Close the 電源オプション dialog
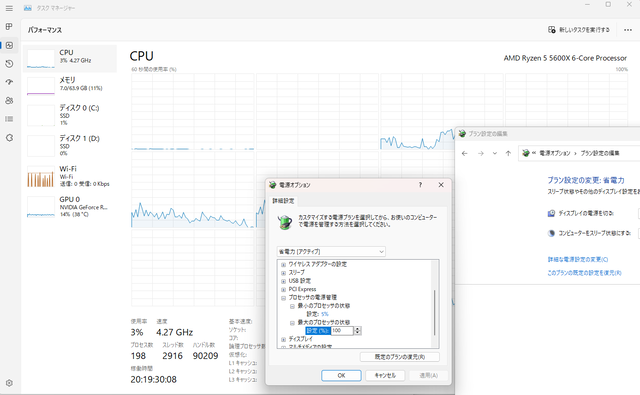640x395 pixels. coord(441,185)
